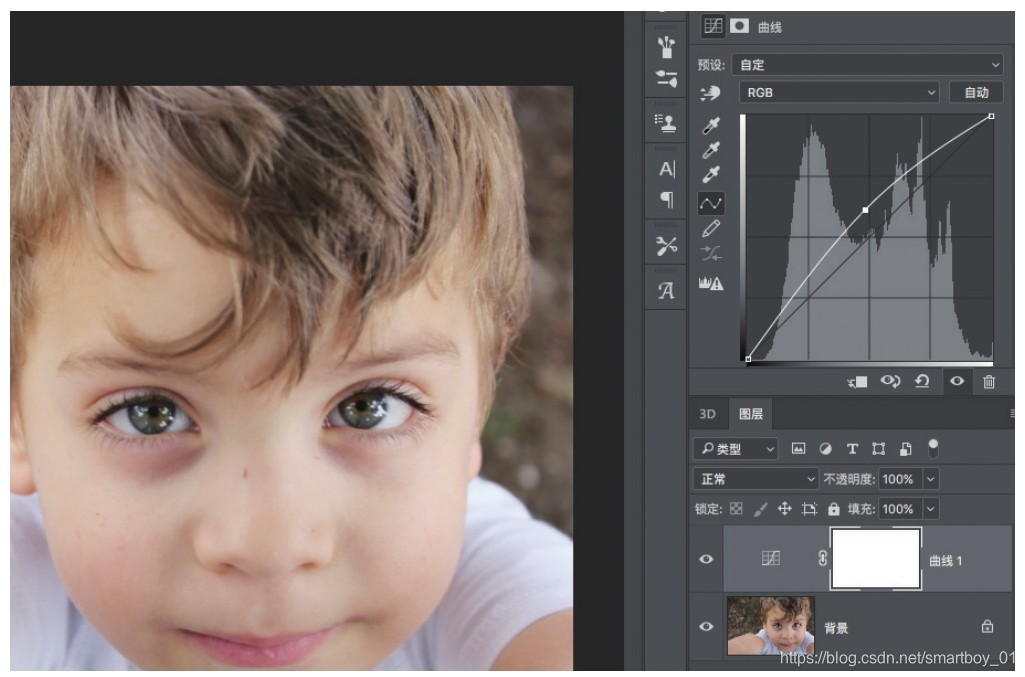Click the lock icon on 背景 layer
Screen dimensions: 1025x677
(x=987, y=627)
